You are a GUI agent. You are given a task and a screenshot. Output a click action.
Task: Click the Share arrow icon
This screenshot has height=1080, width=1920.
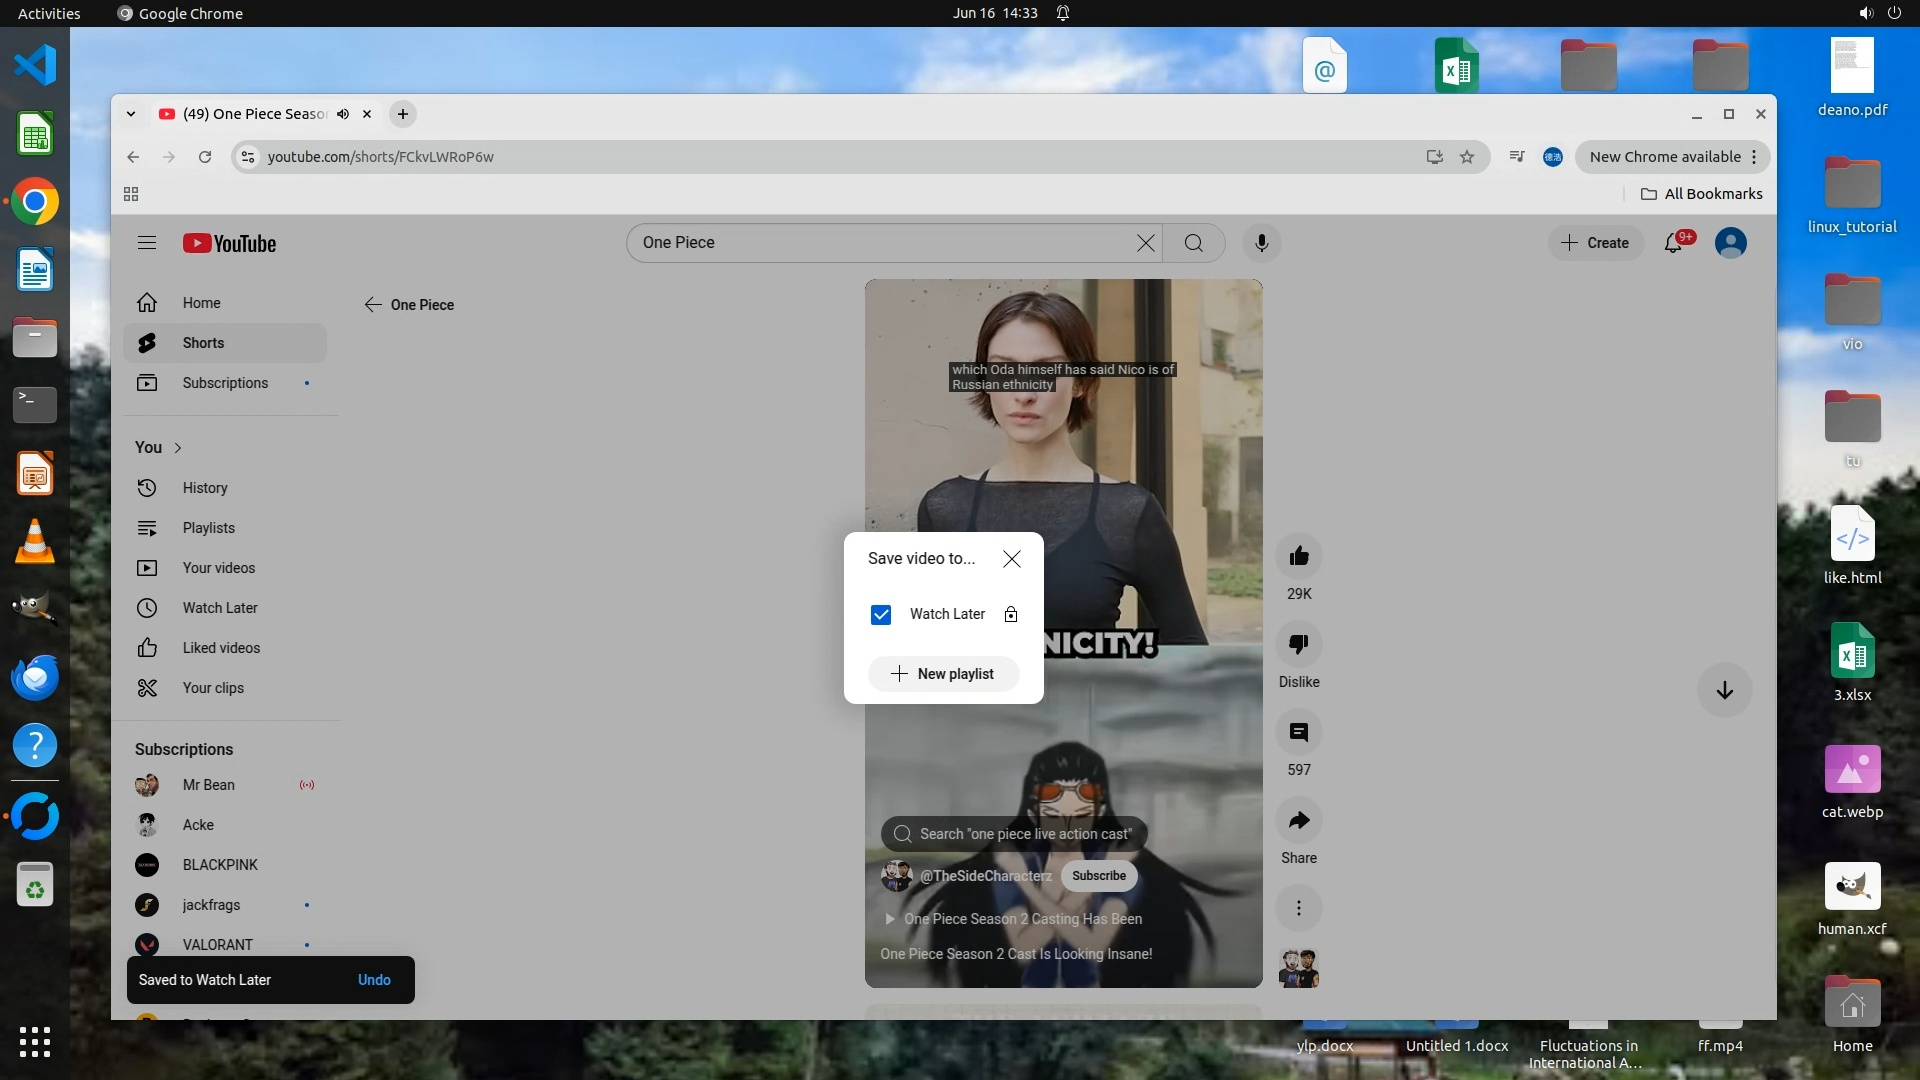pyautogui.click(x=1298, y=820)
